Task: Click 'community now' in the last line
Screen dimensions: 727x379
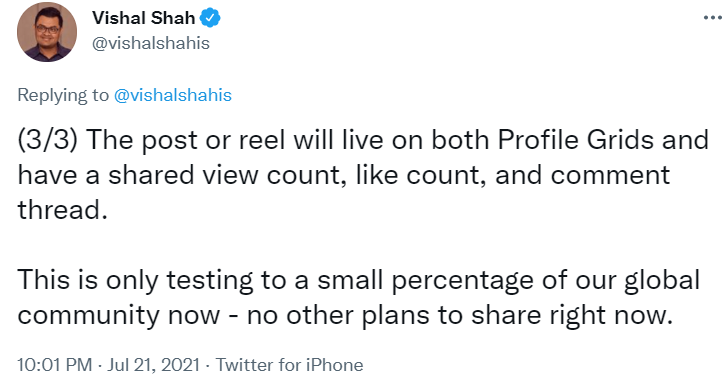Action: 119,315
